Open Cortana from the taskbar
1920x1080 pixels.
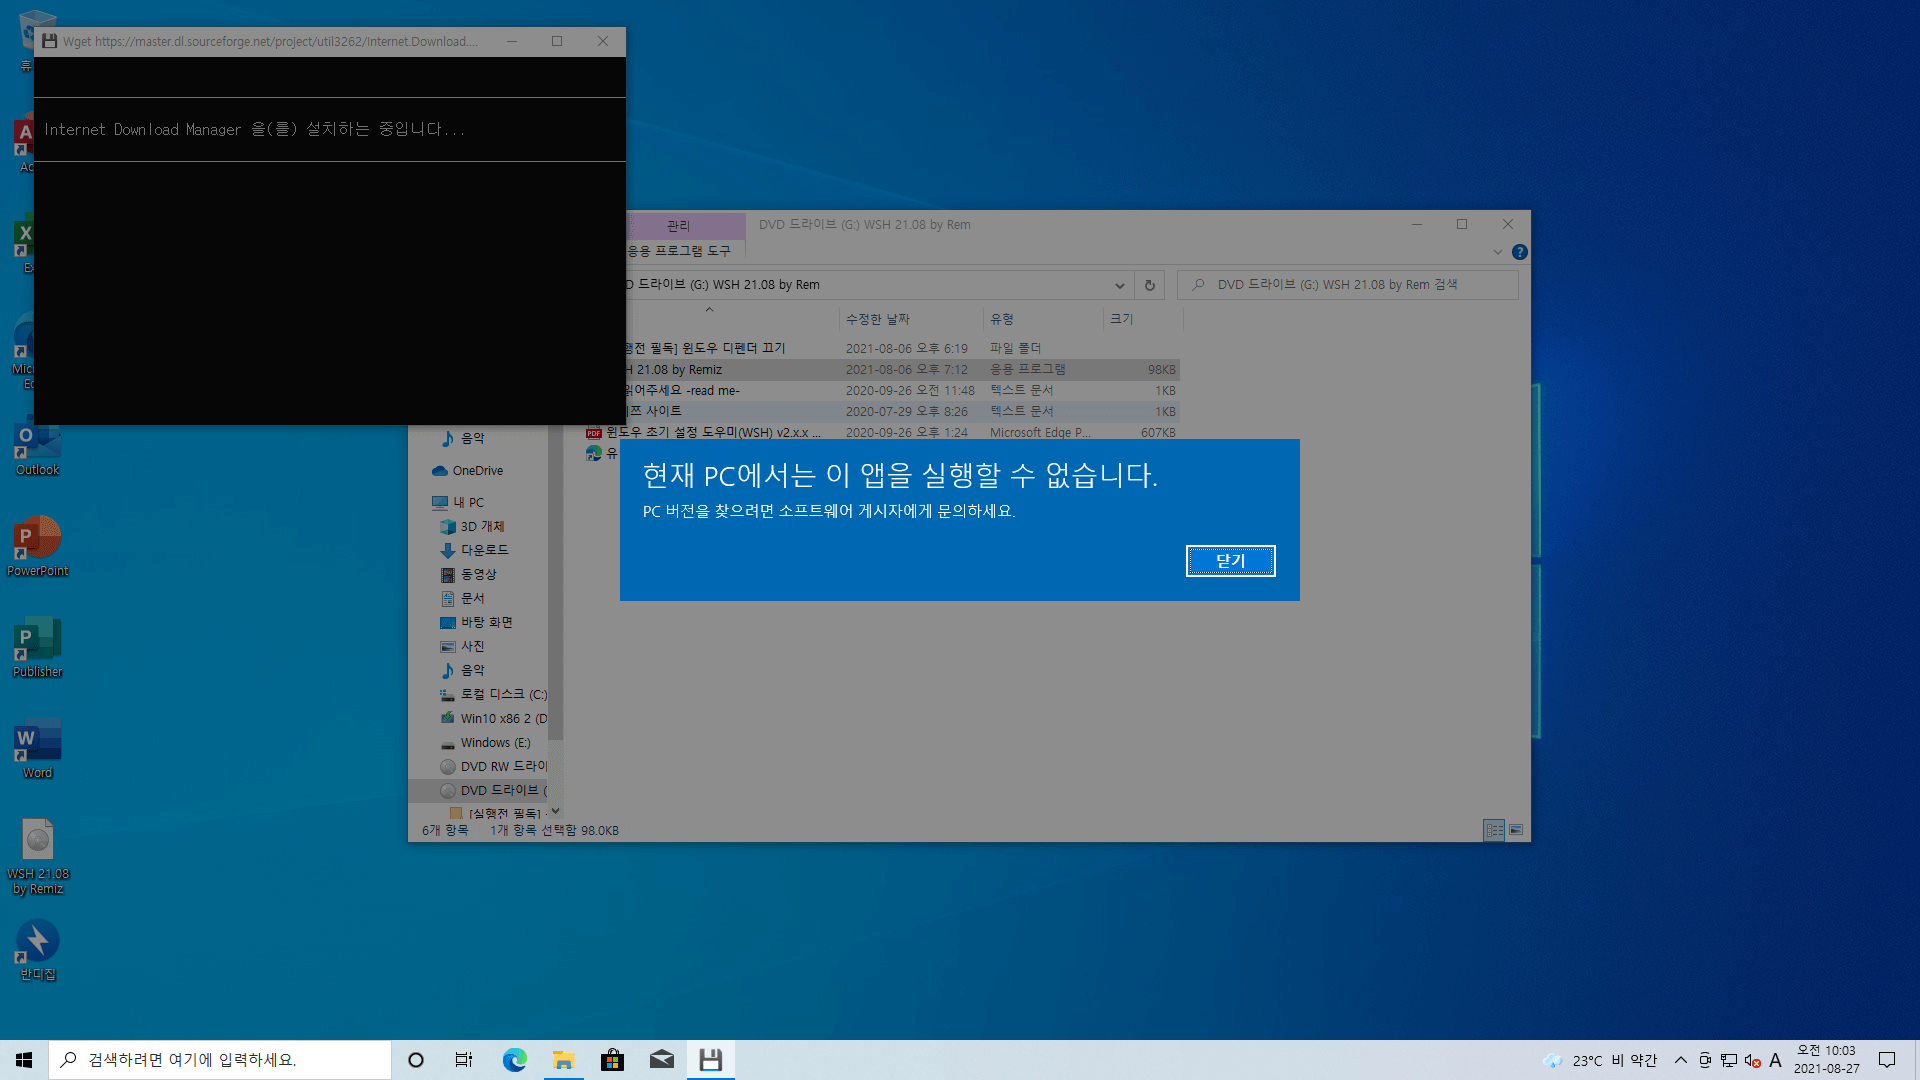point(416,1060)
